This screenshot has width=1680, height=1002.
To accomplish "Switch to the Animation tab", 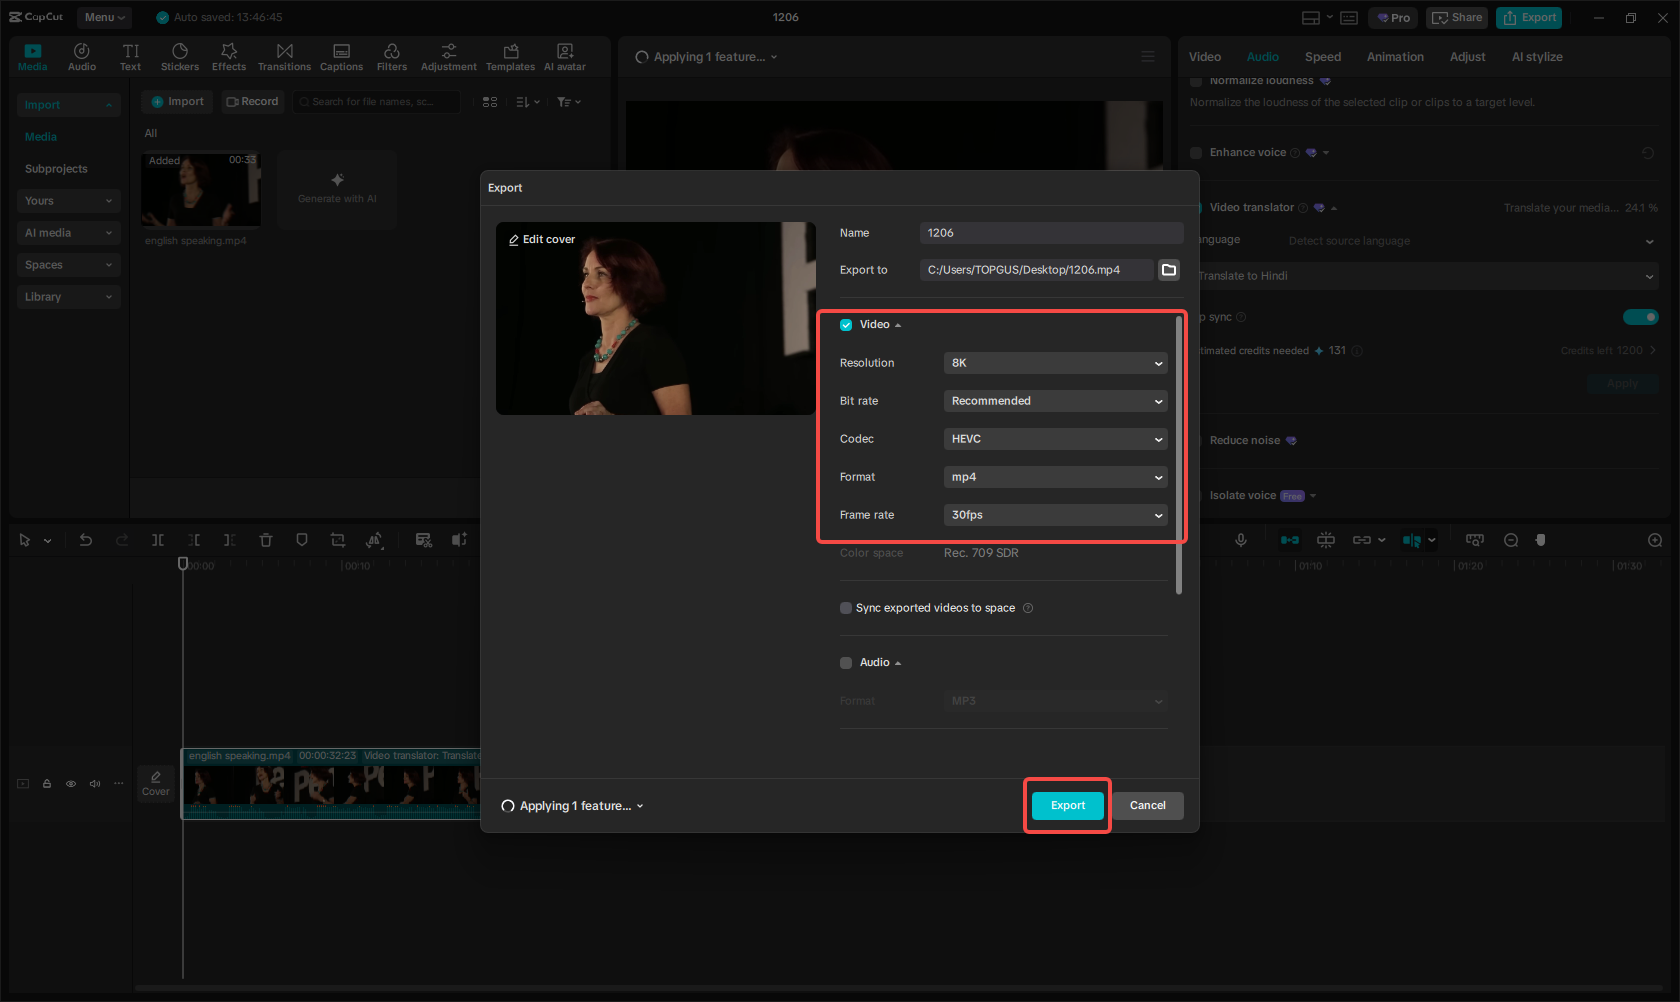I will point(1395,57).
